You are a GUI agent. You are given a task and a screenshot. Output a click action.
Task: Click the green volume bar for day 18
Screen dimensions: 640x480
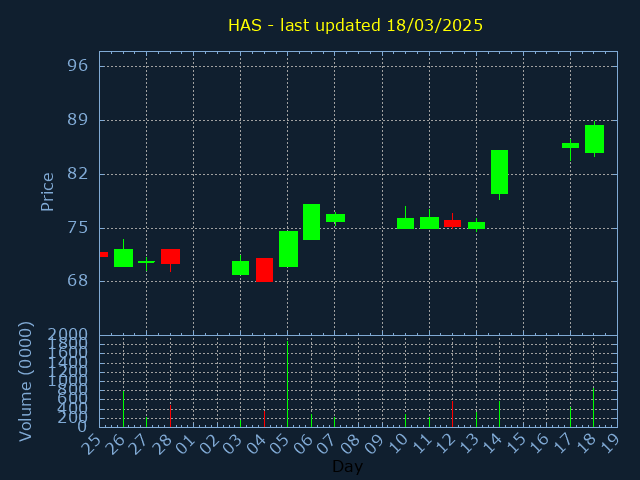click(593, 407)
